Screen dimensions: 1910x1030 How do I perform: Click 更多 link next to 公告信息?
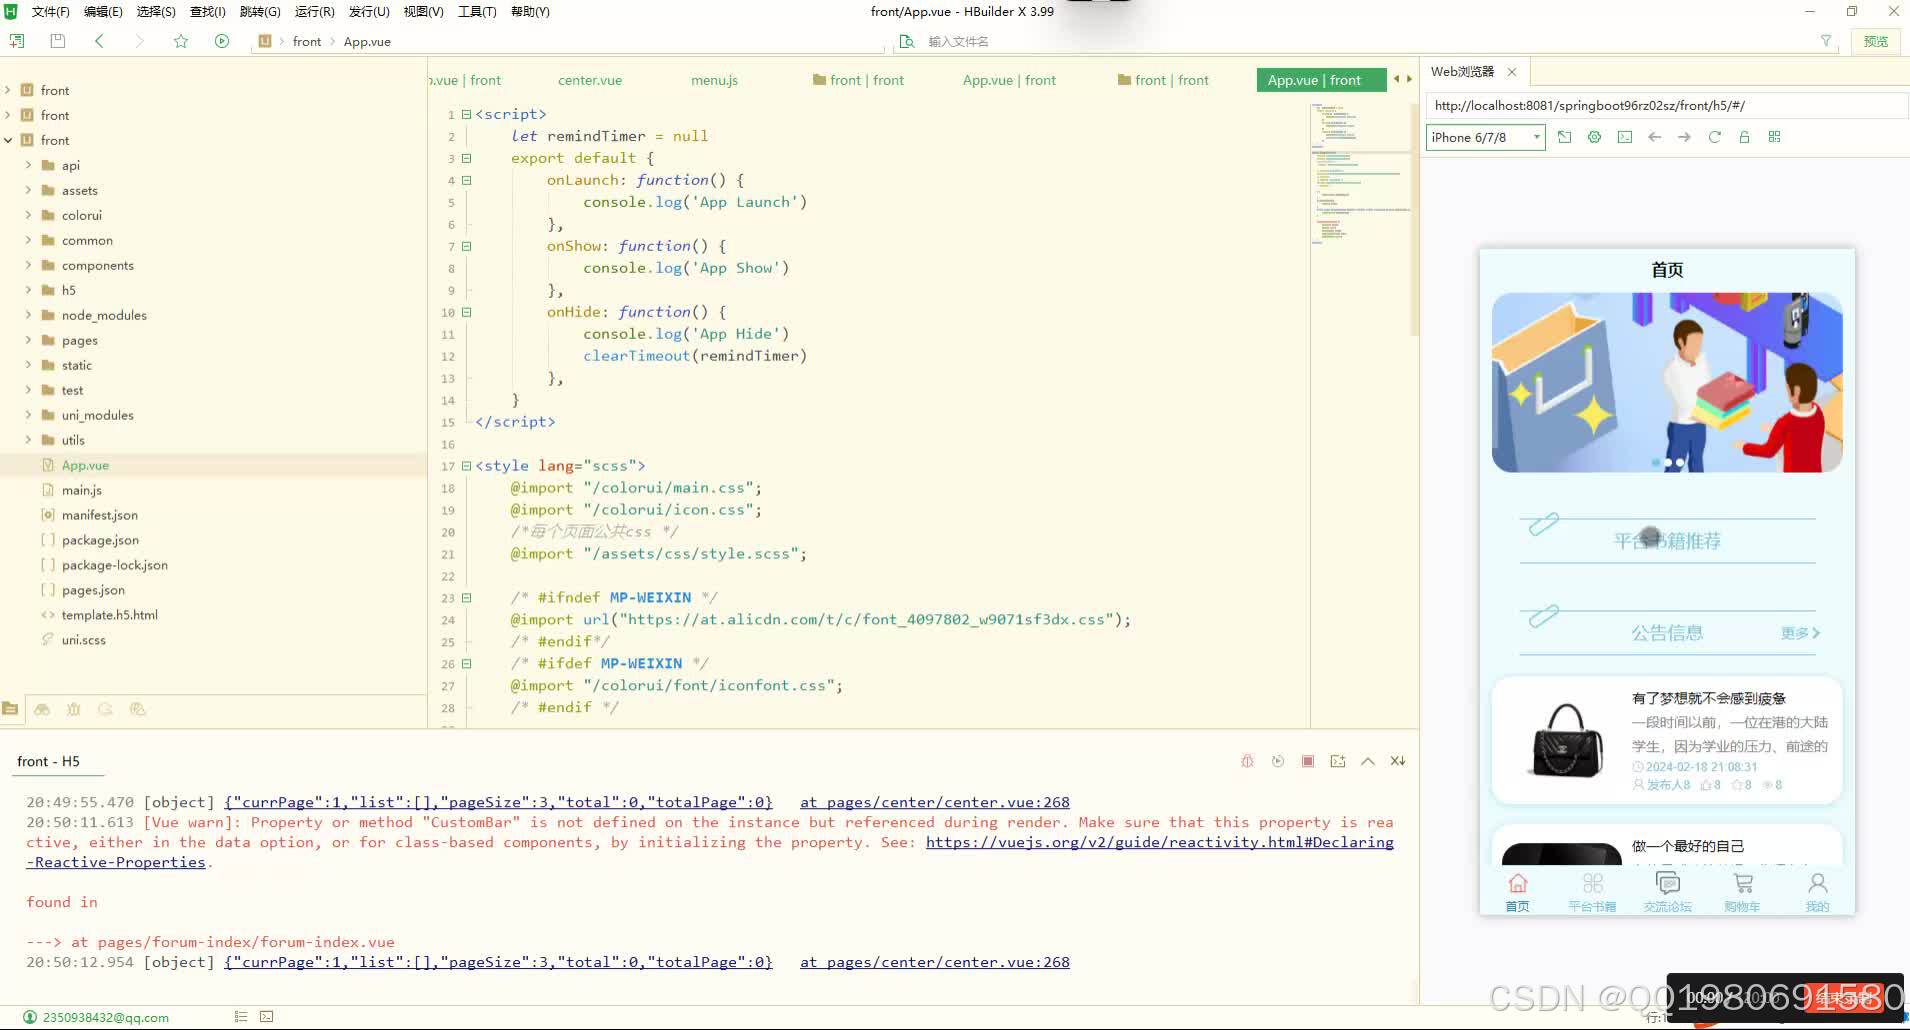point(1800,633)
